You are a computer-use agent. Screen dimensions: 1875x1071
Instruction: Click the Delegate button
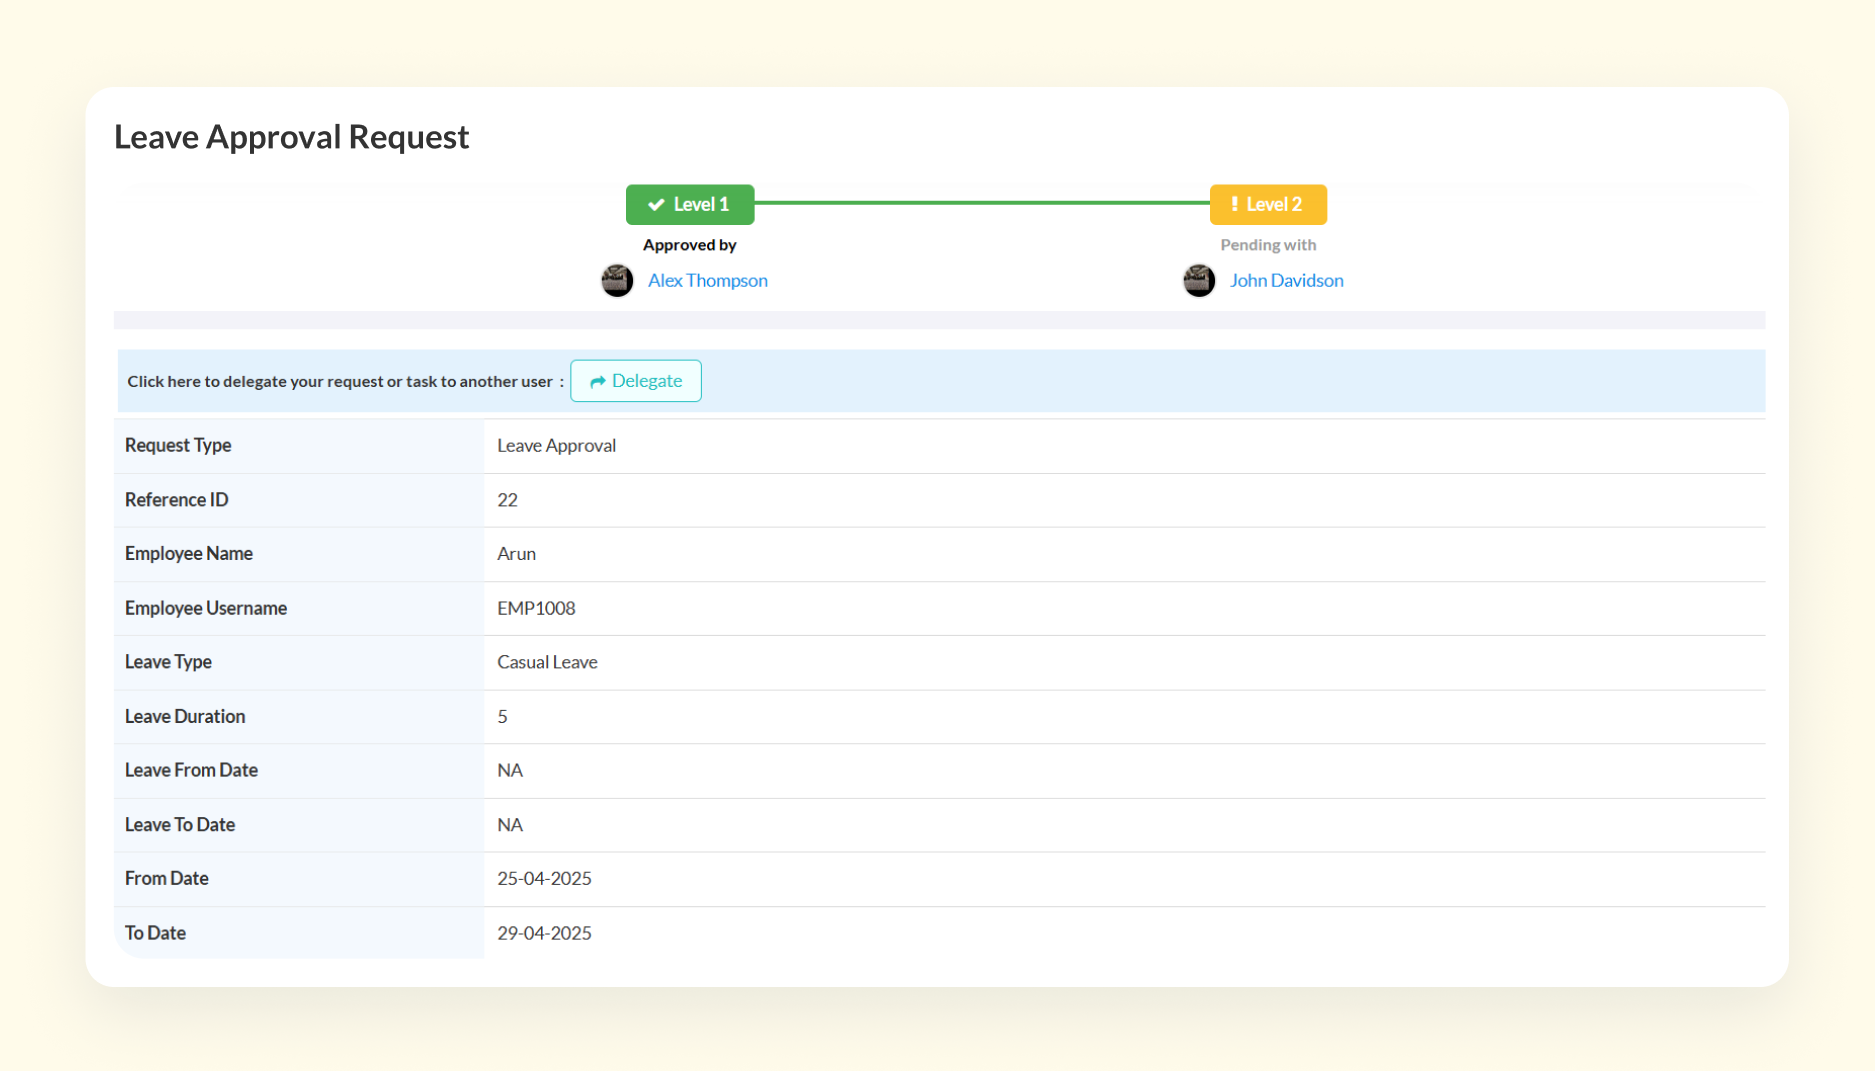pos(635,381)
